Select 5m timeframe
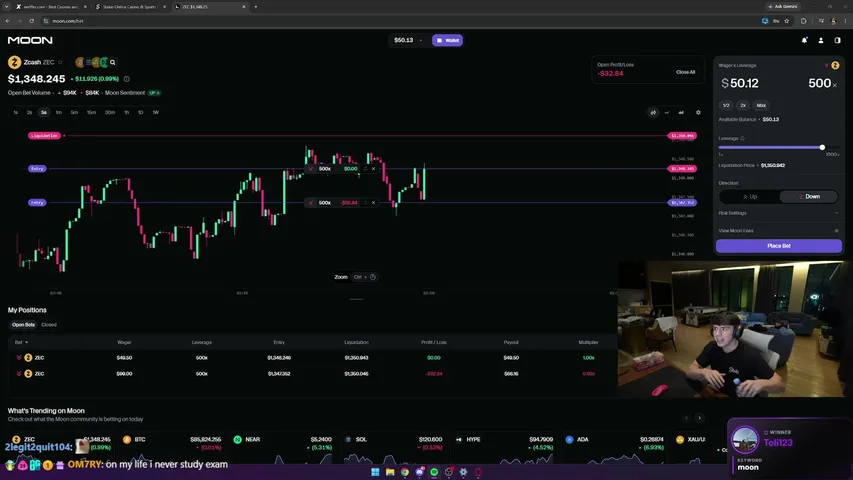The height and width of the screenshot is (480, 853). pos(74,113)
